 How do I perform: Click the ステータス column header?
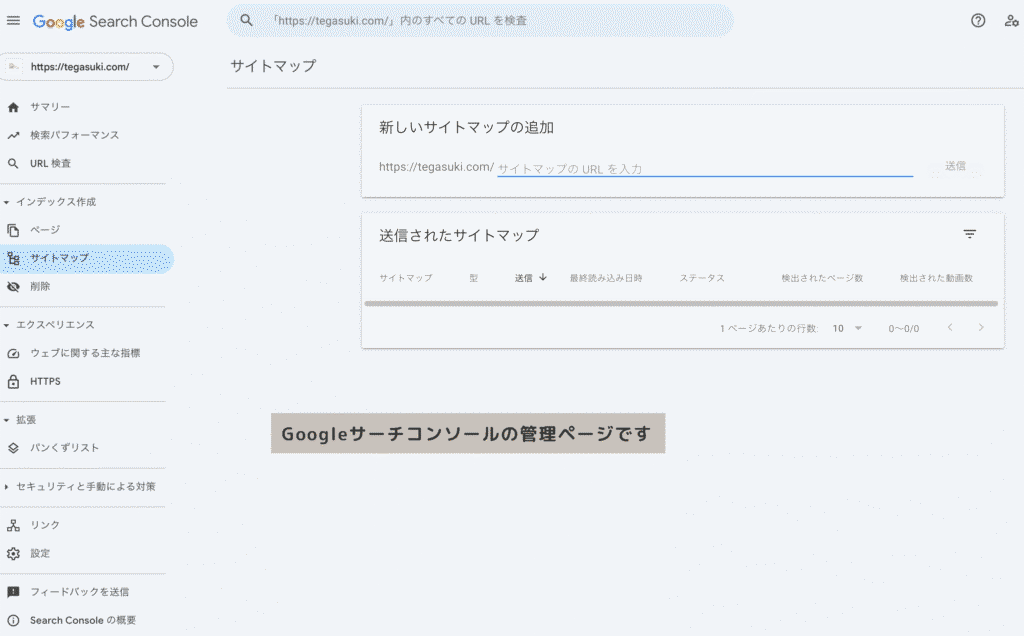pos(702,278)
